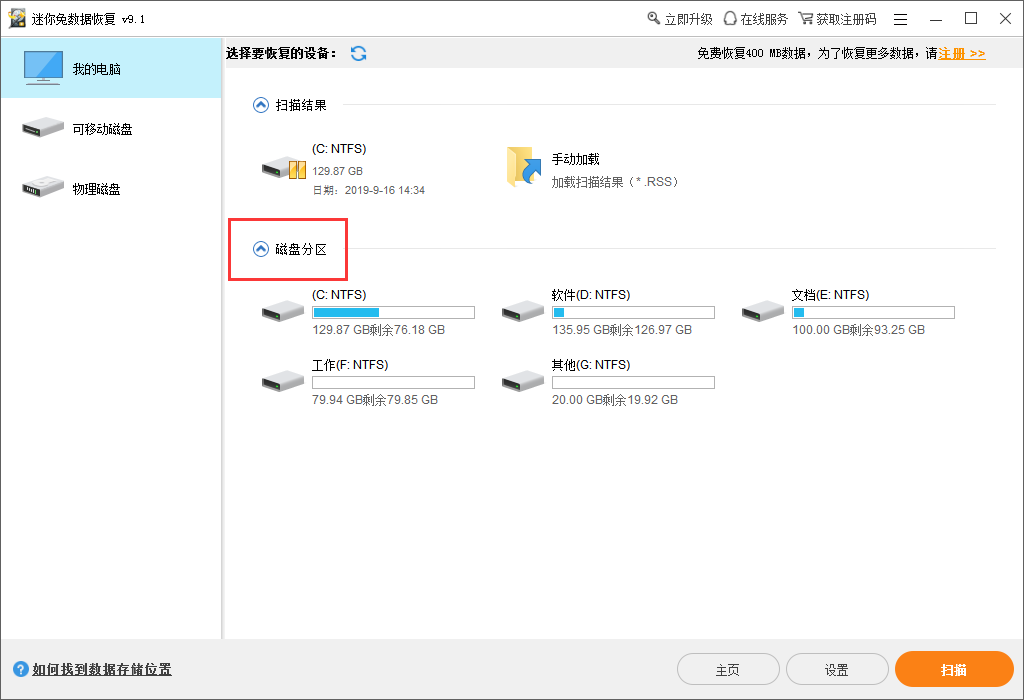
Task: Select the 我的电脑 sidebar item
Action: [x=111, y=69]
